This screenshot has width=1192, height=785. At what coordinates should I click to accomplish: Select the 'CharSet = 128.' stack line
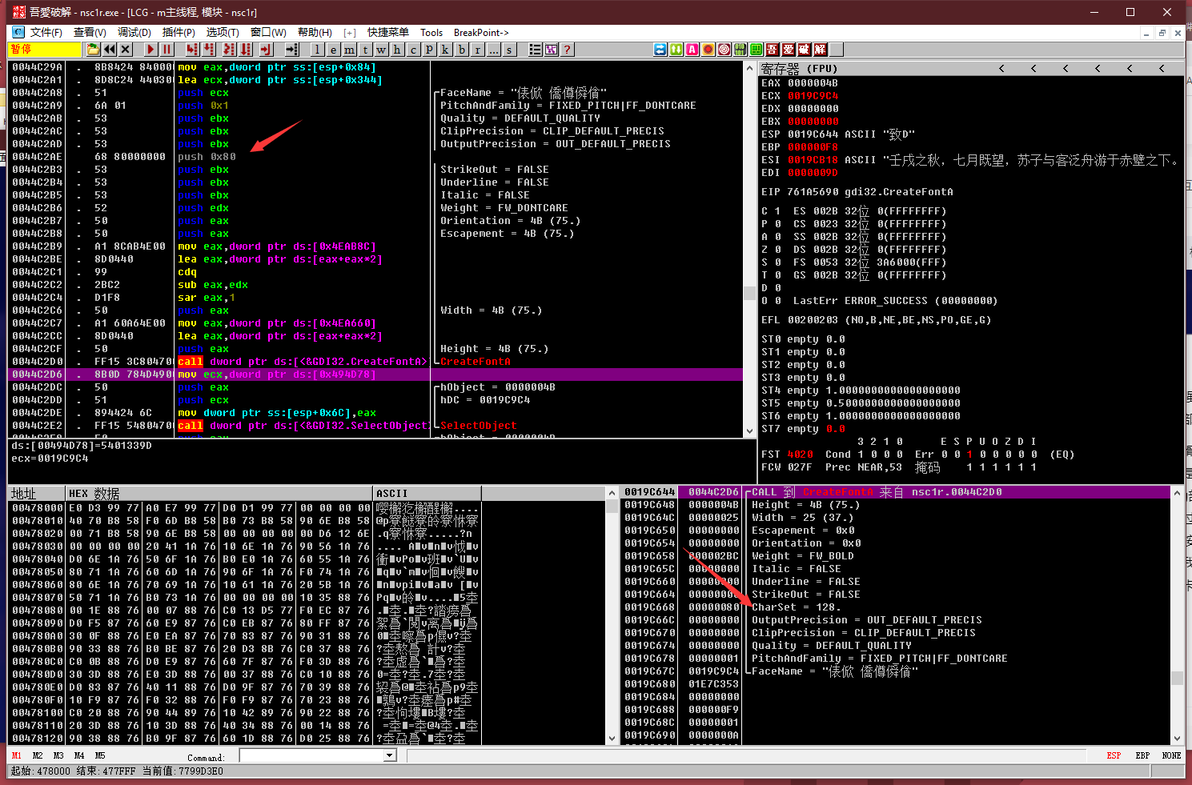coord(796,607)
